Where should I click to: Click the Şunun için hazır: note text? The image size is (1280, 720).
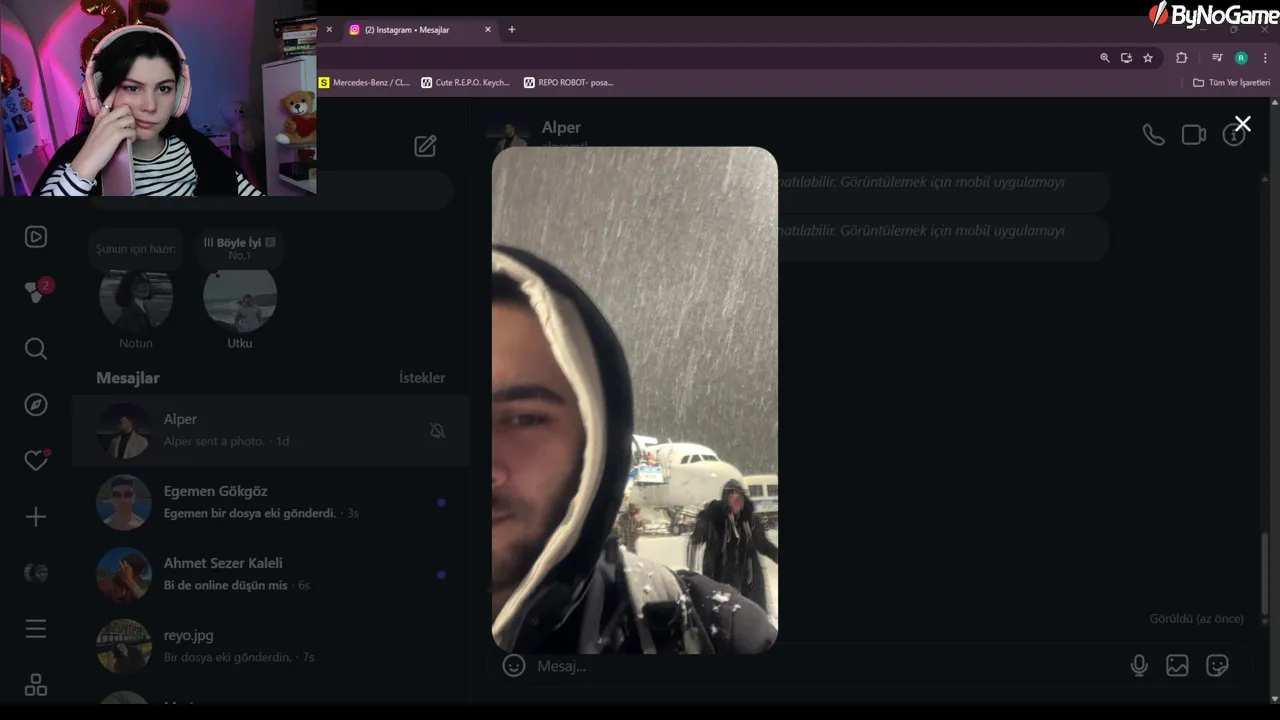click(136, 248)
